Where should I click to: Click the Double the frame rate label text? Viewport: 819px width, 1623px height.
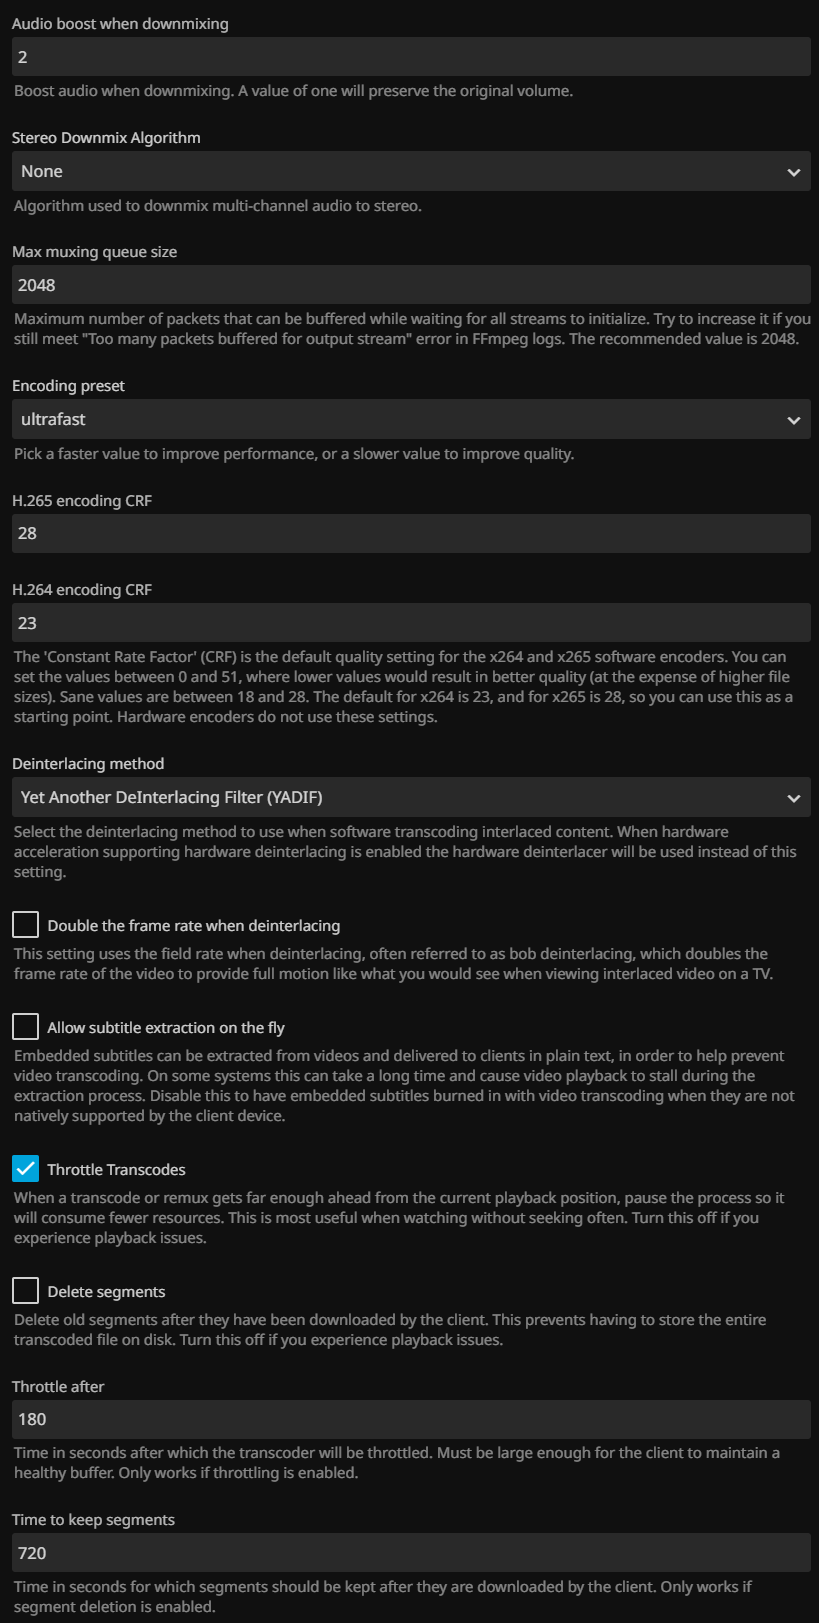(193, 926)
